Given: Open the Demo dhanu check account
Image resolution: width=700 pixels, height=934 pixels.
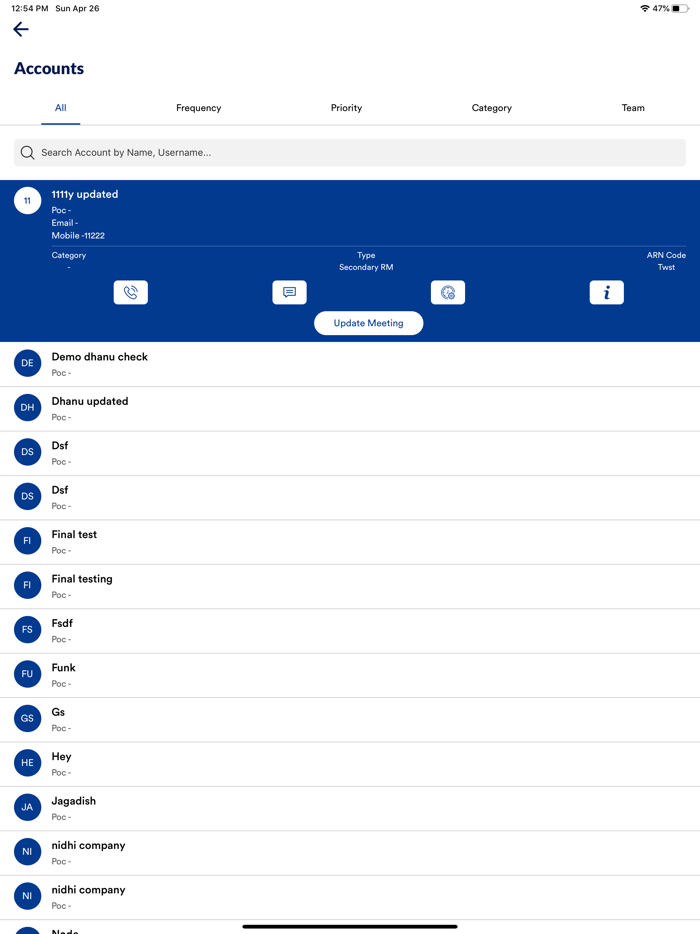Looking at the screenshot, I should point(350,364).
